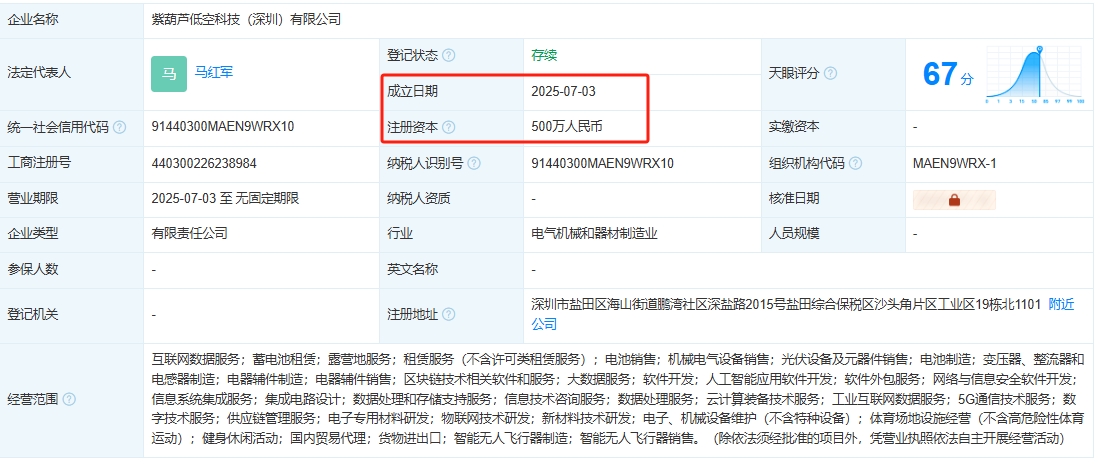Click the 纳税人资质 field label
The height and width of the screenshot is (466, 1101).
418,199
